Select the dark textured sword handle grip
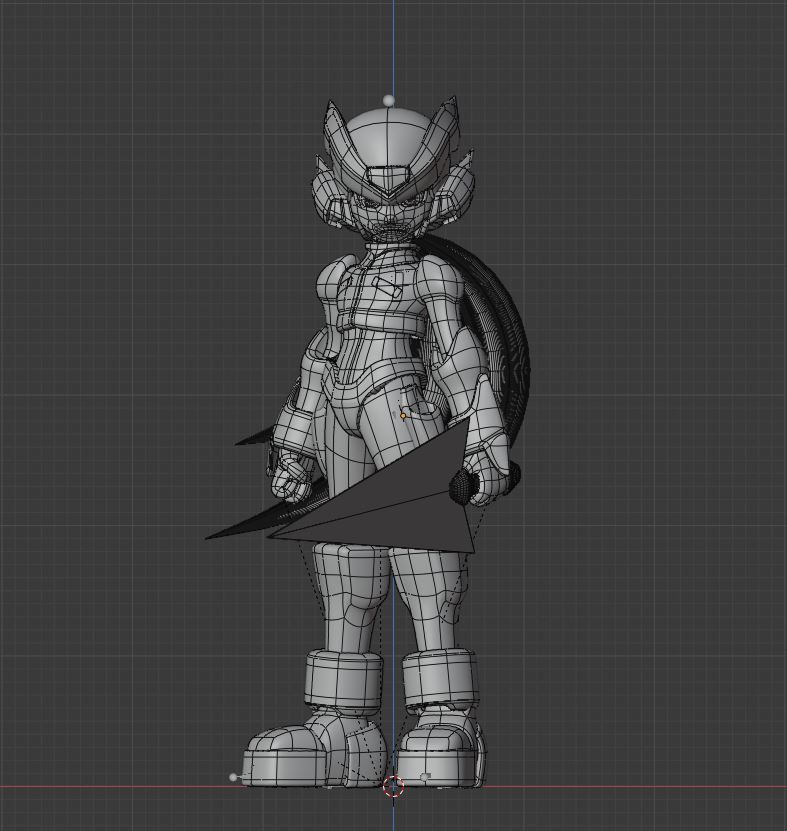This screenshot has height=831, width=787. [465, 485]
